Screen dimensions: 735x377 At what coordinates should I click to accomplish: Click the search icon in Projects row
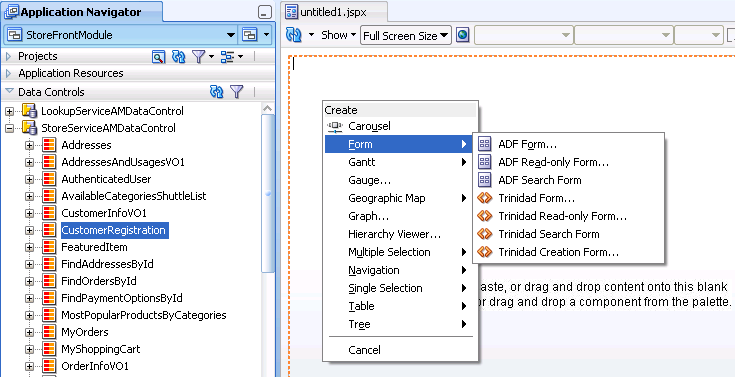[159, 57]
